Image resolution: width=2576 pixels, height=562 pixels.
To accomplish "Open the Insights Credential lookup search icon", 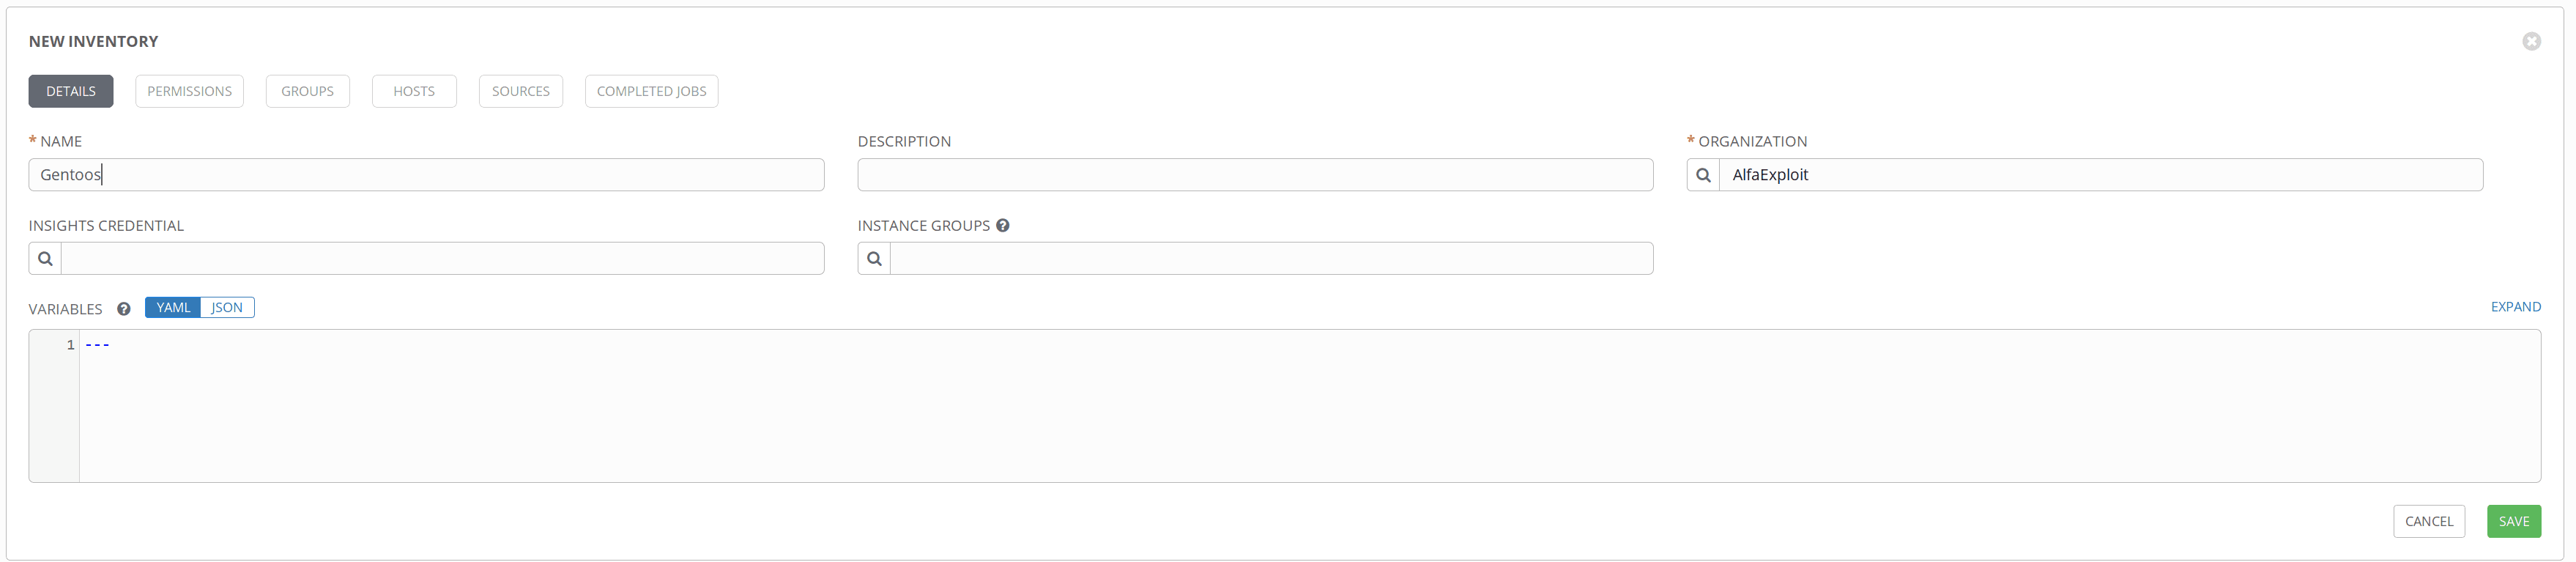I will pyautogui.click(x=45, y=259).
